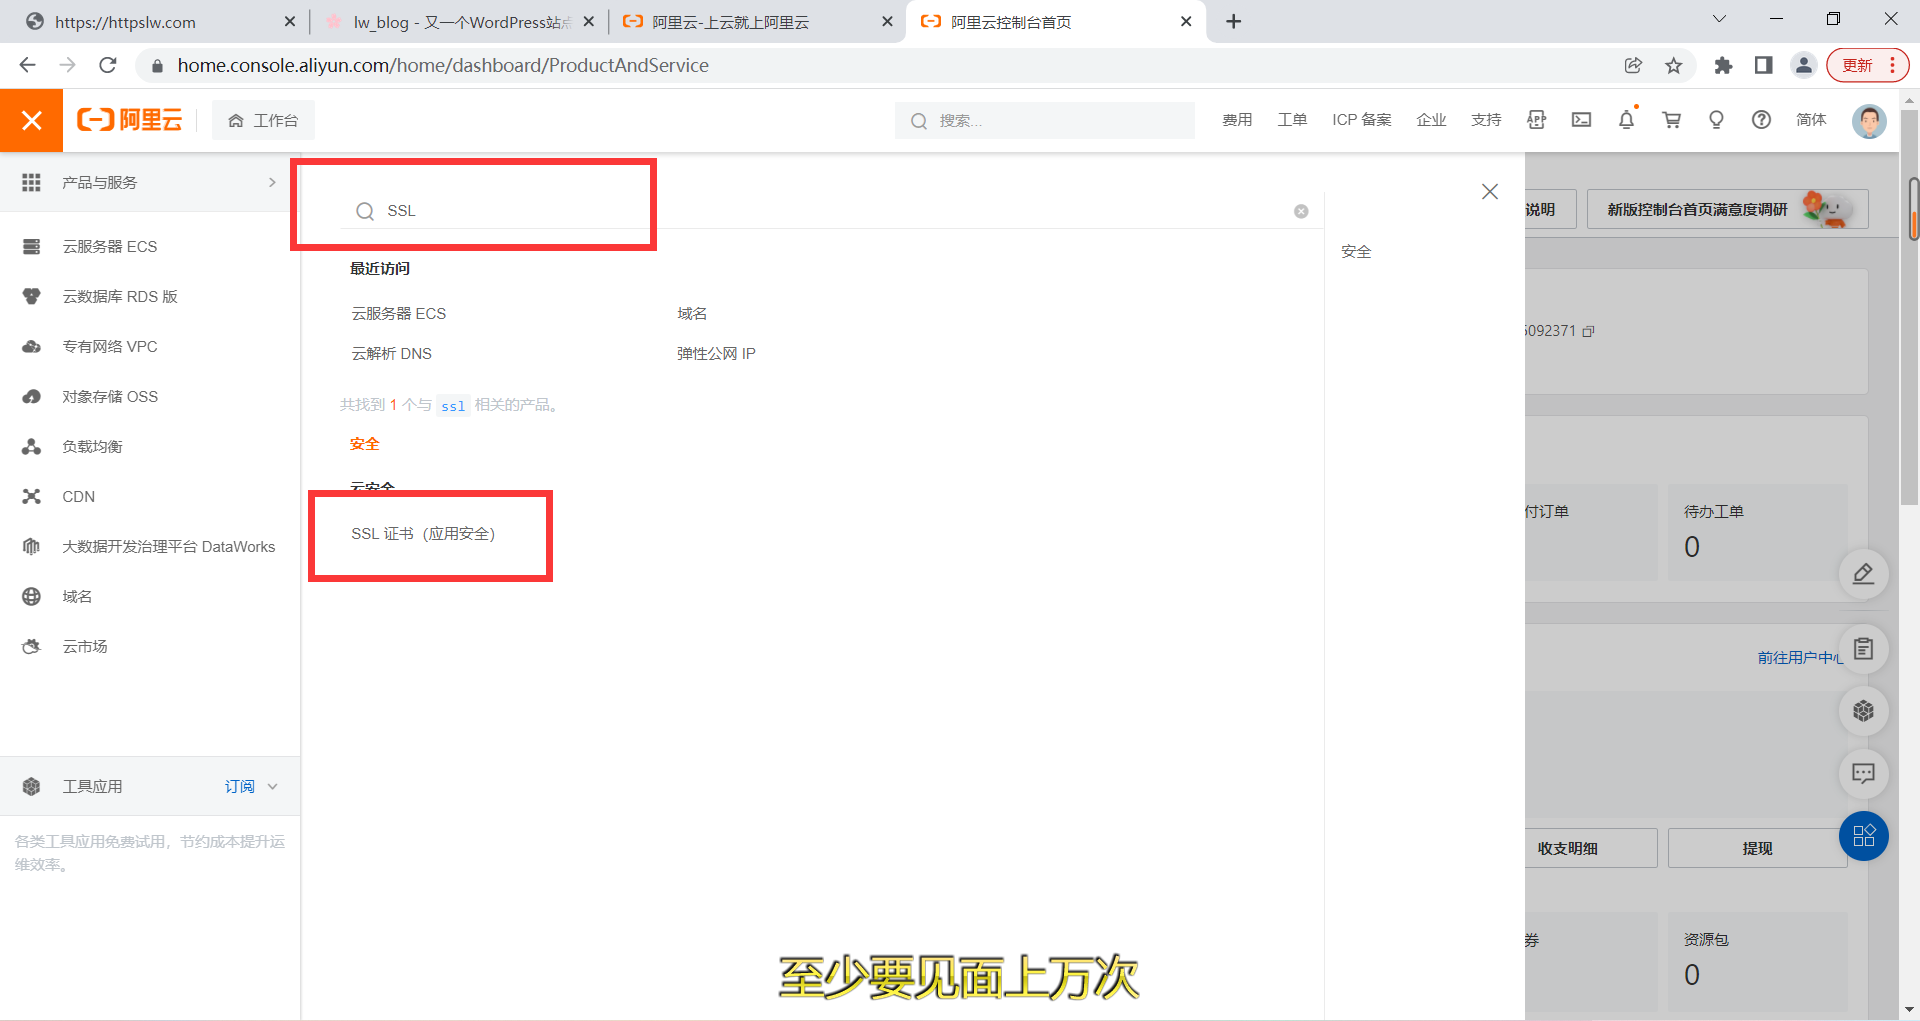Open 大数据开发治理平台 DataWorks in the sidebar

(168, 546)
